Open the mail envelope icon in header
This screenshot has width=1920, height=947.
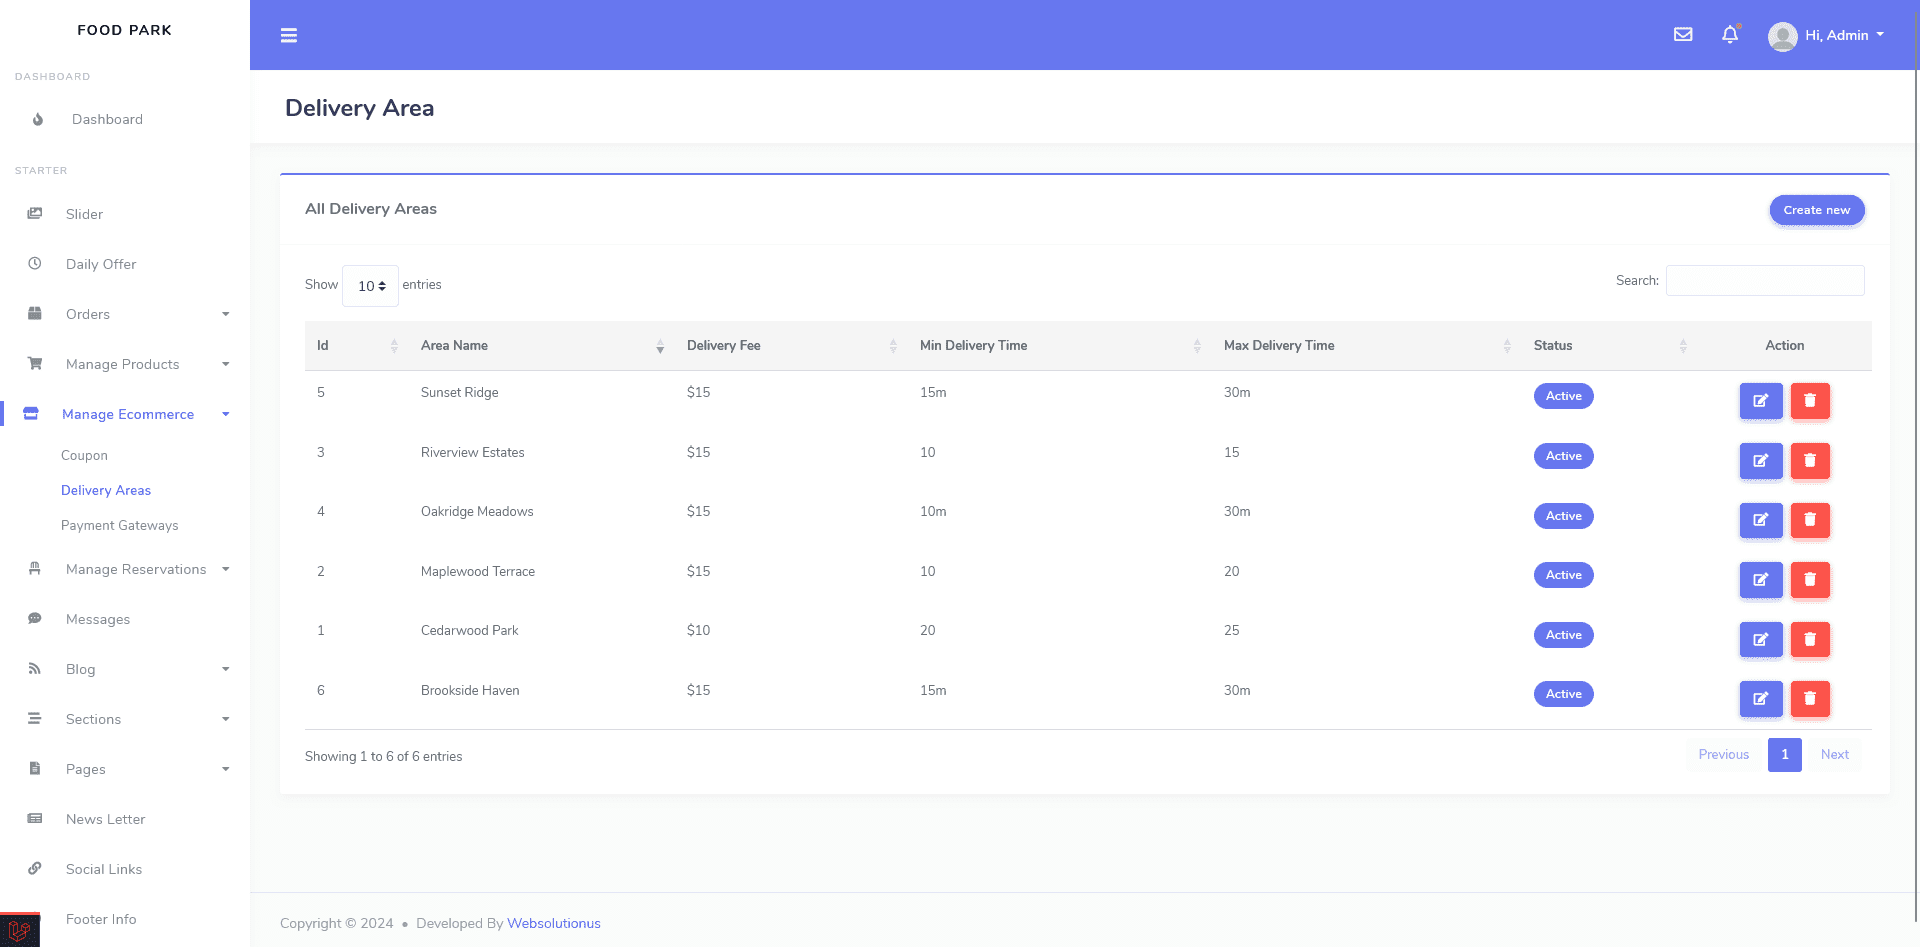coord(1683,35)
